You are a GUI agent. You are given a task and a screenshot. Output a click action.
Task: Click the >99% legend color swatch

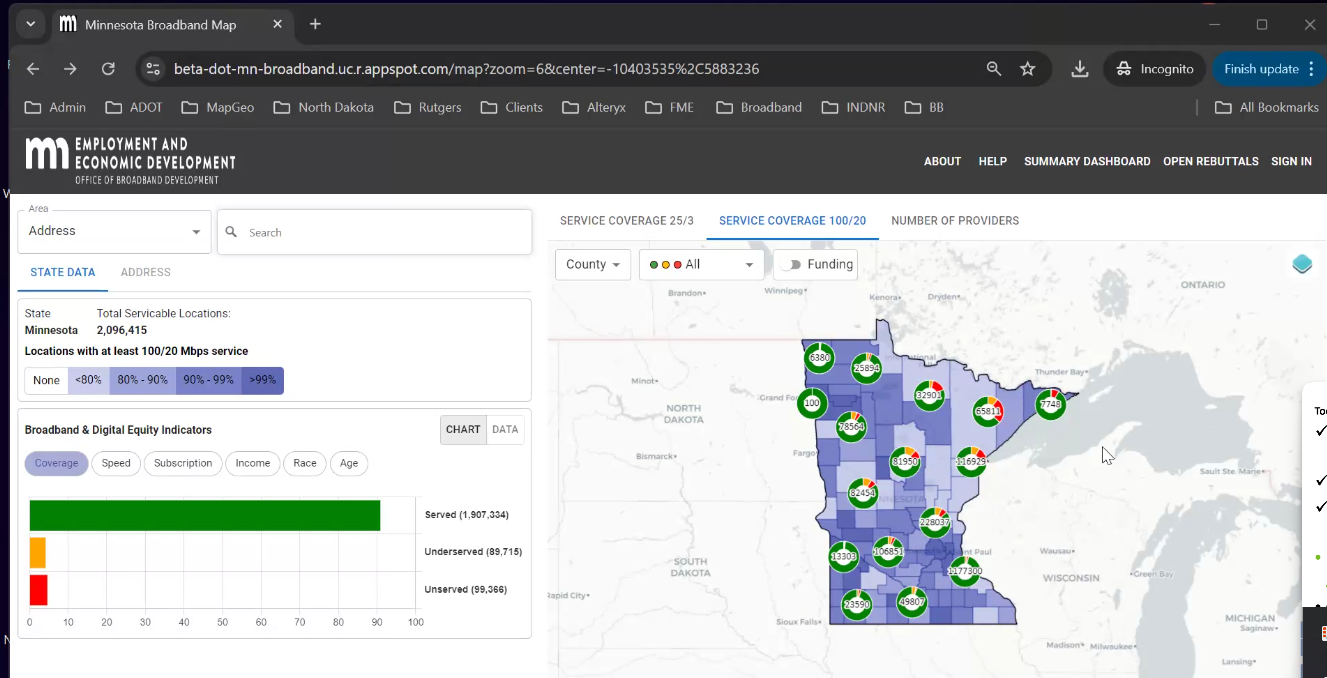(262, 380)
